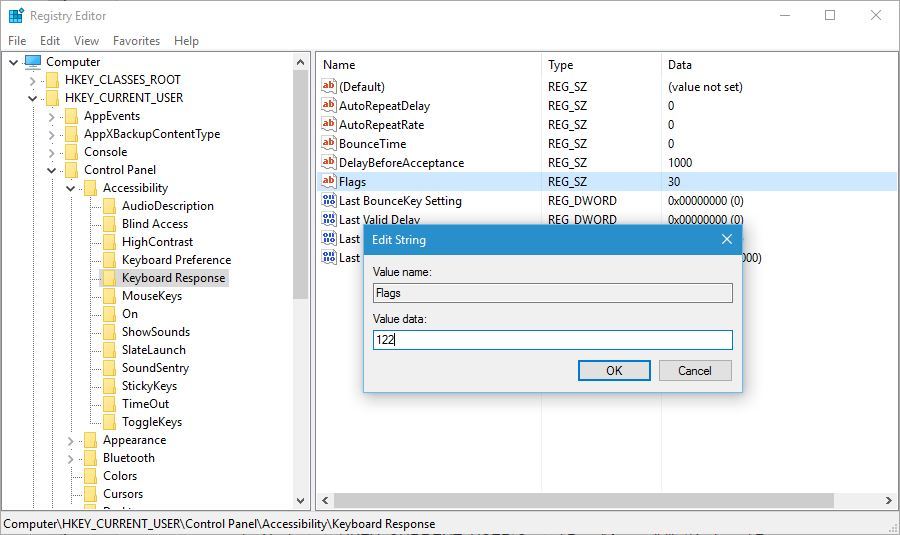
Task: Expand the Bluetooth key
Action: pos(71,459)
